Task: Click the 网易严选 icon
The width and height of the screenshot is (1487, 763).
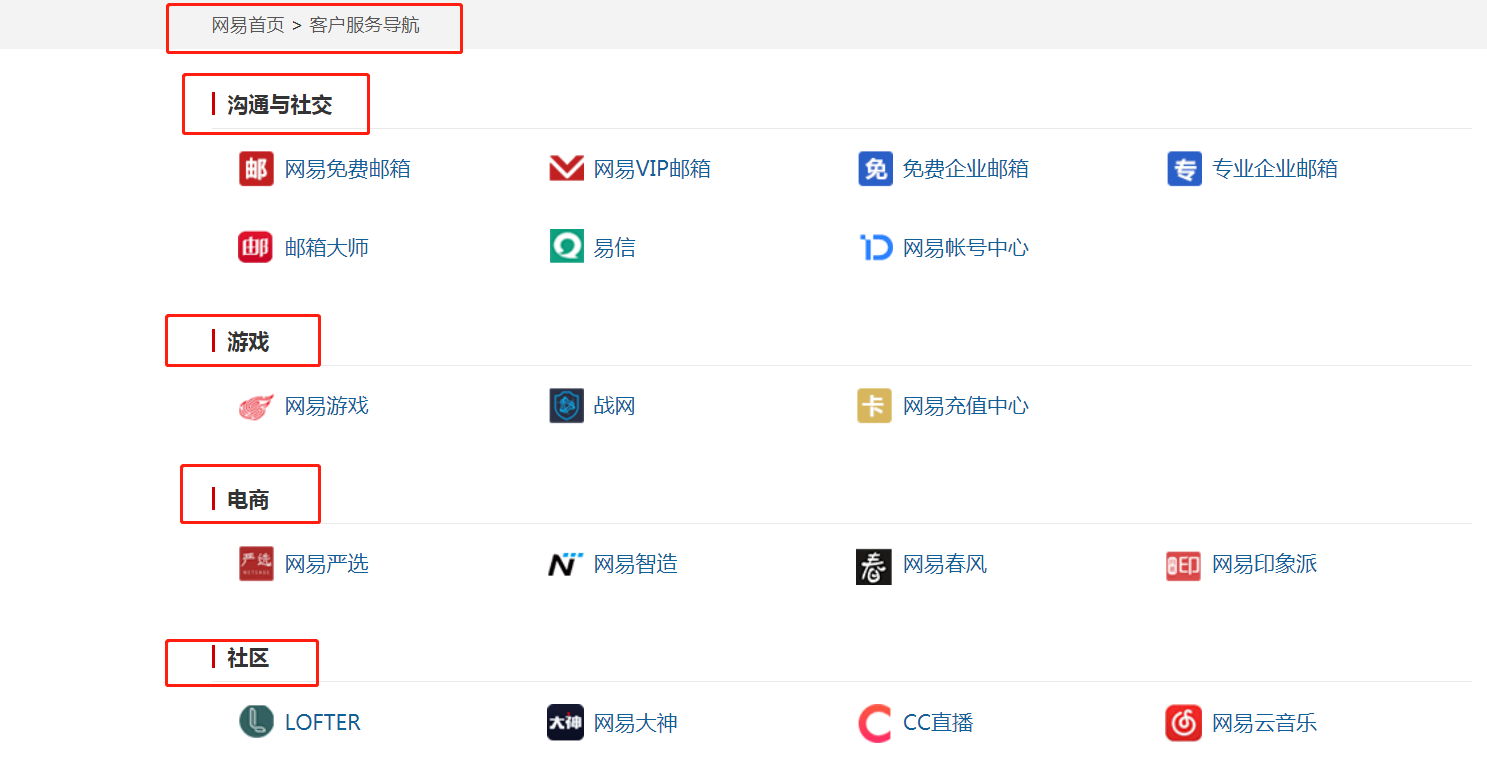Action: click(256, 564)
